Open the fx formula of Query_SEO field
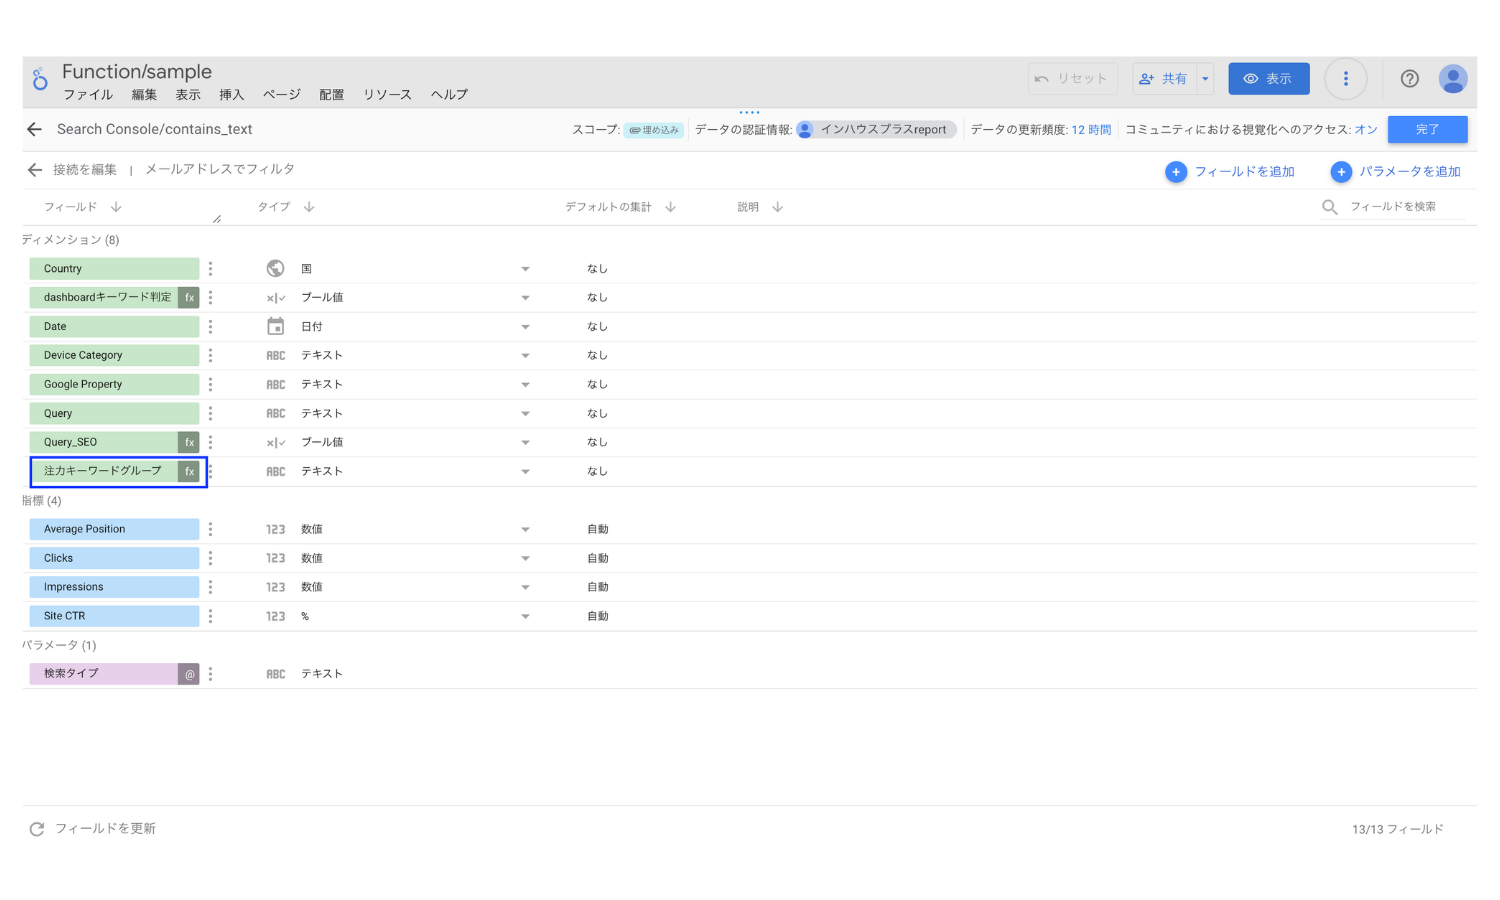Viewport: 1500px width, 900px height. [189, 442]
